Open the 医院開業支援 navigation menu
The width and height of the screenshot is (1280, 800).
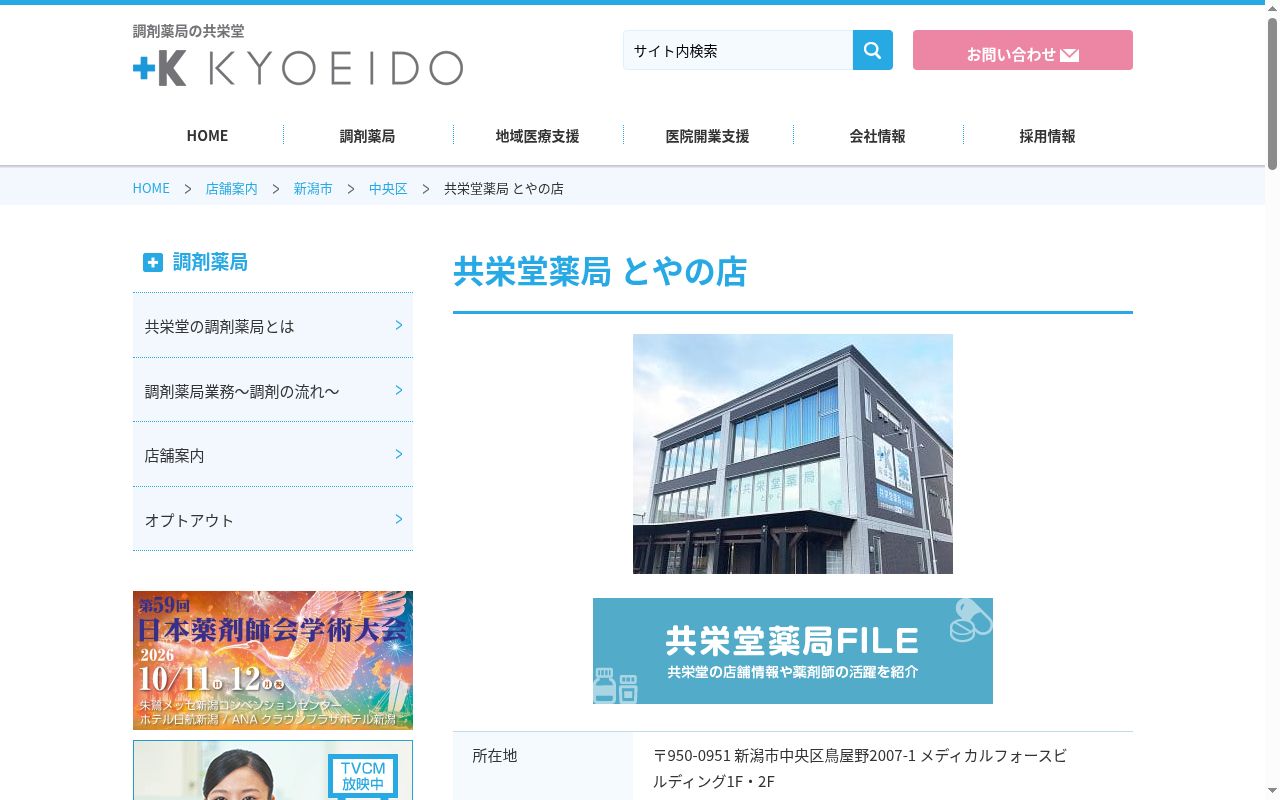point(707,136)
